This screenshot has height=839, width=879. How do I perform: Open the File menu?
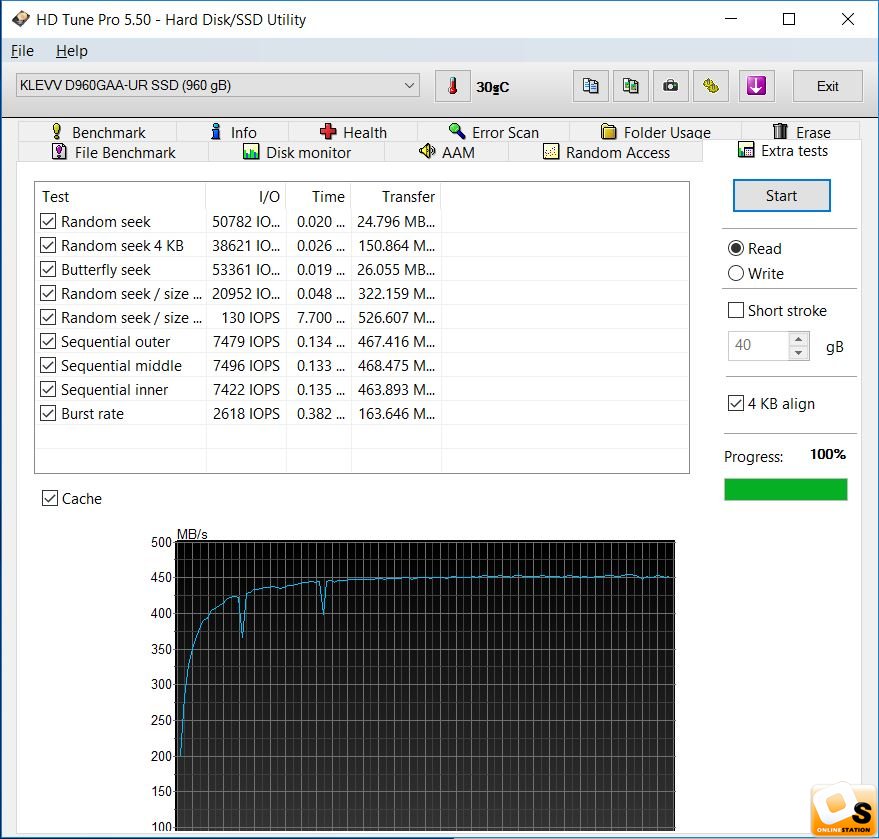click(22, 51)
